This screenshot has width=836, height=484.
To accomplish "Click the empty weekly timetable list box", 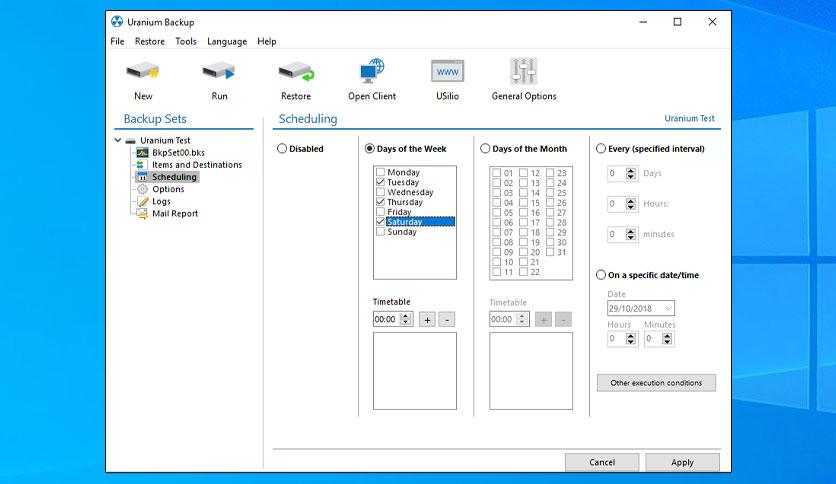I will click(x=415, y=371).
